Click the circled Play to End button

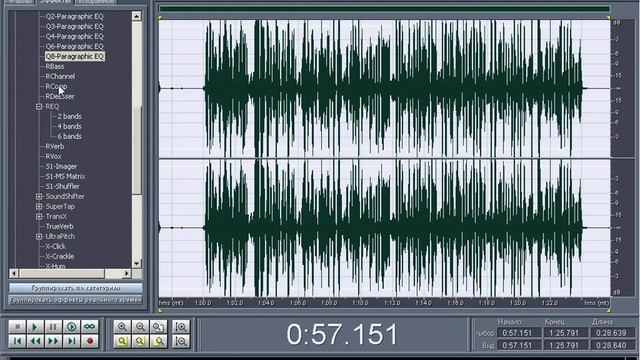71,327
